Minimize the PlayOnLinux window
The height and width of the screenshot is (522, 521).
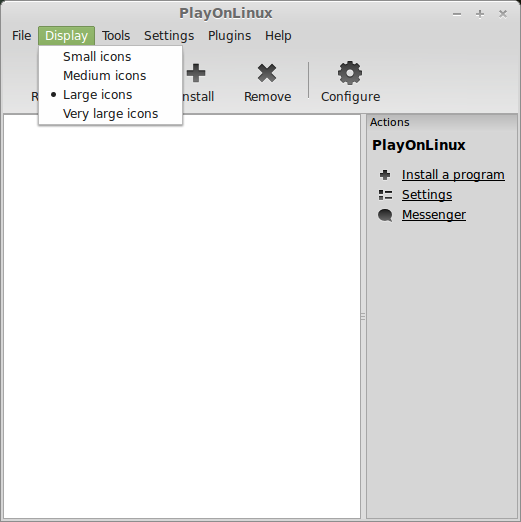pyautogui.click(x=457, y=14)
